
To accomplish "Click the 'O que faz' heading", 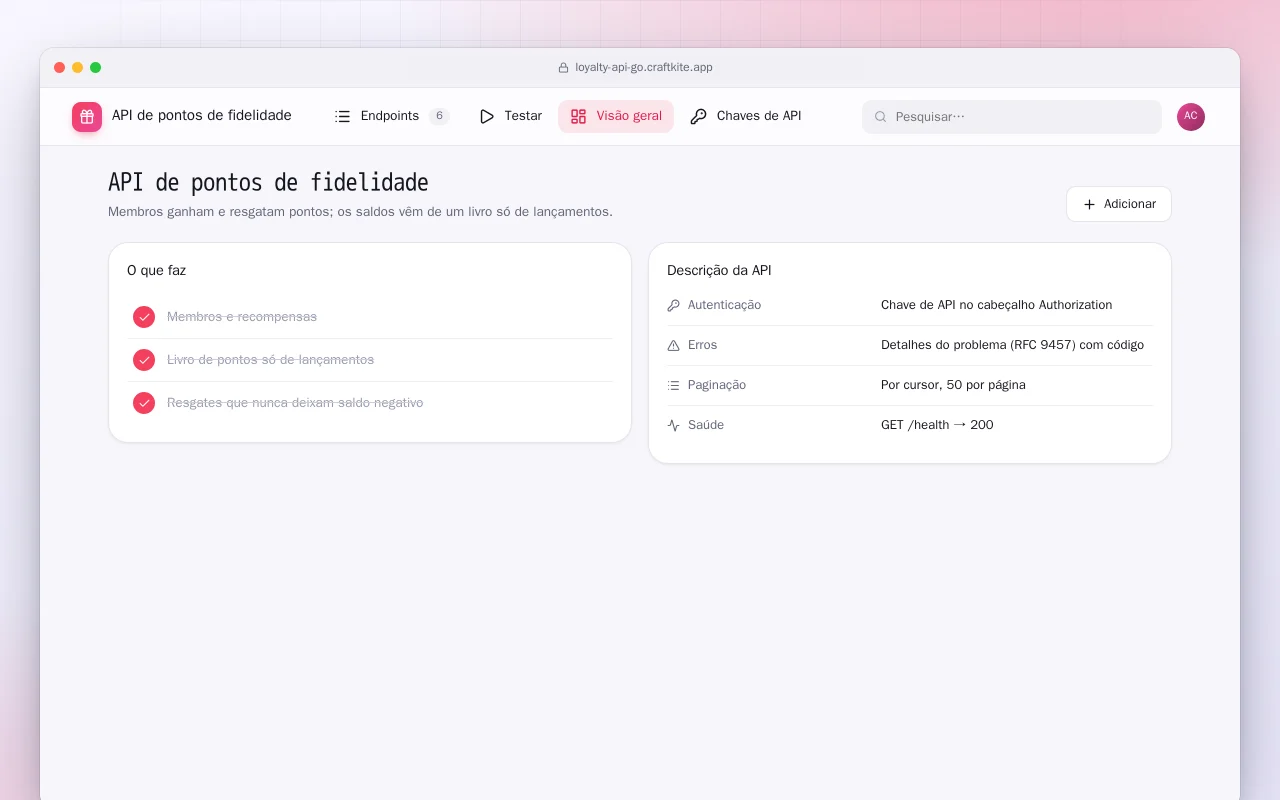I will click(x=156, y=271).
